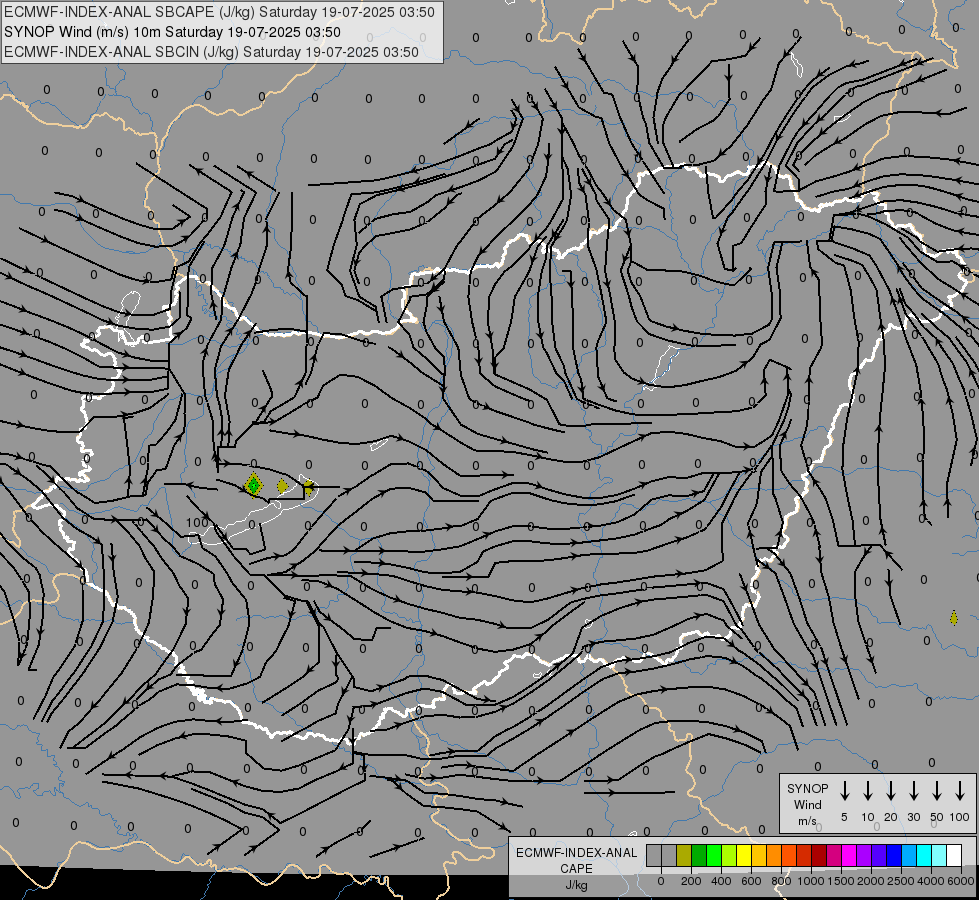Select the SBCIN title line in header box
This screenshot has height=900, width=979.
tap(211, 52)
